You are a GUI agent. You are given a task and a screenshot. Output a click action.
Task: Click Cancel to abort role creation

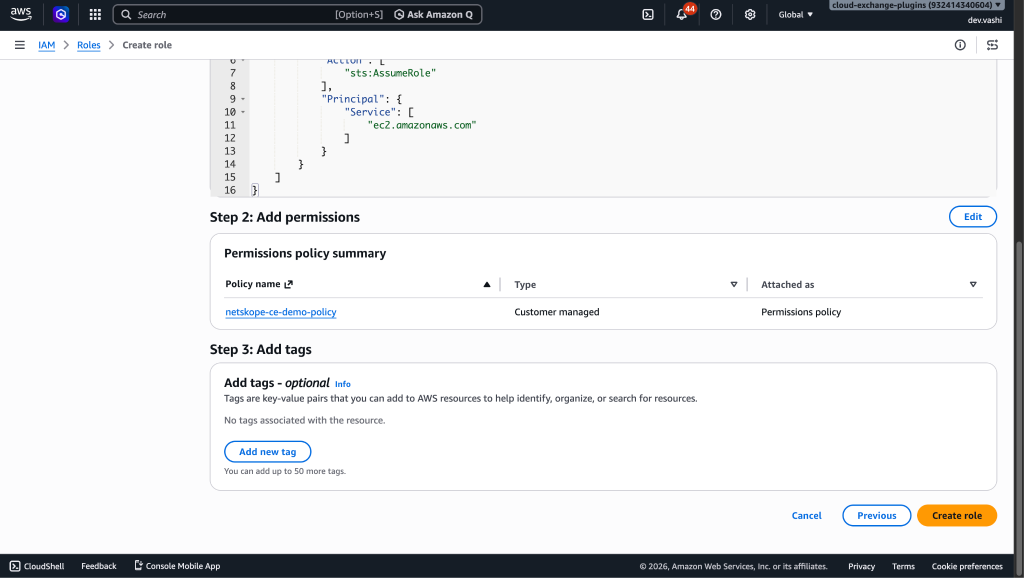[x=807, y=515]
